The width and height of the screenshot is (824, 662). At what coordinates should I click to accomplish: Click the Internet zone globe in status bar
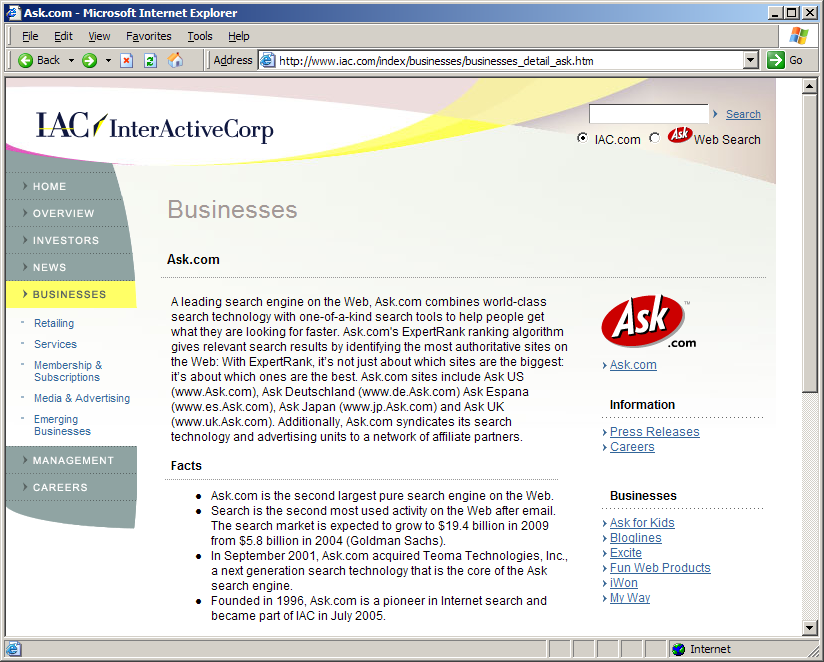pos(678,649)
